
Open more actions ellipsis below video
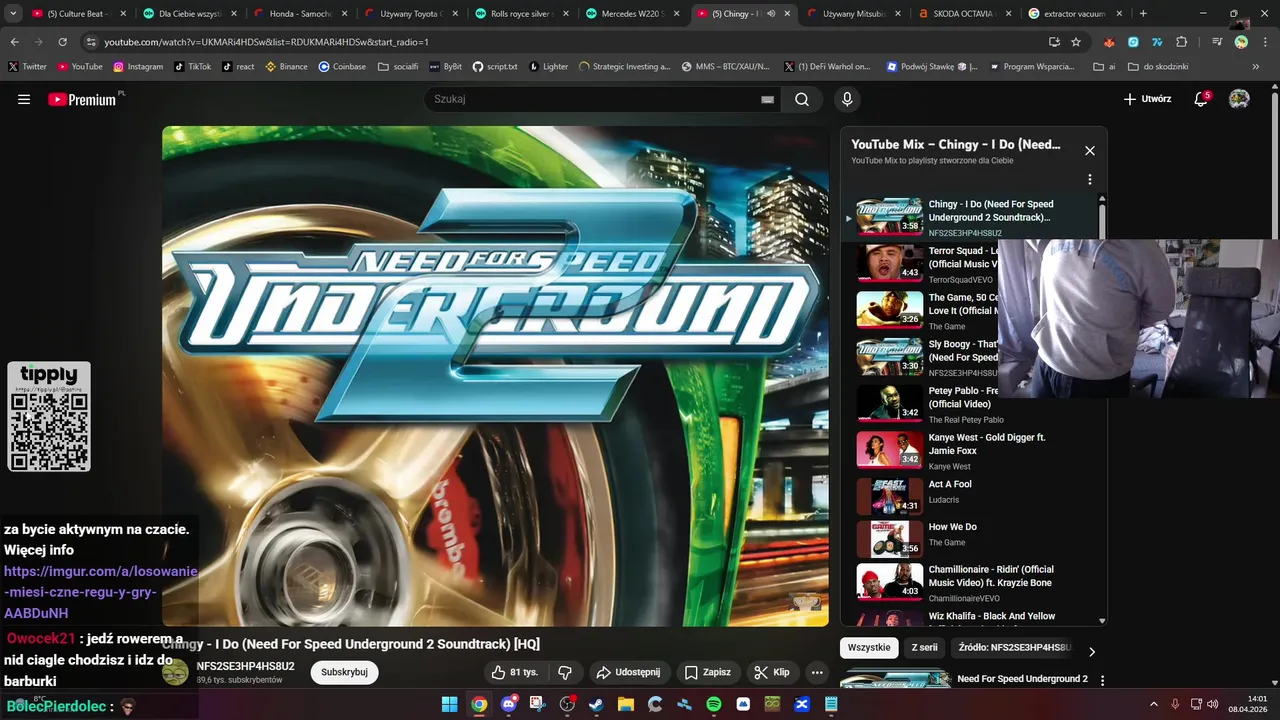tap(817, 672)
